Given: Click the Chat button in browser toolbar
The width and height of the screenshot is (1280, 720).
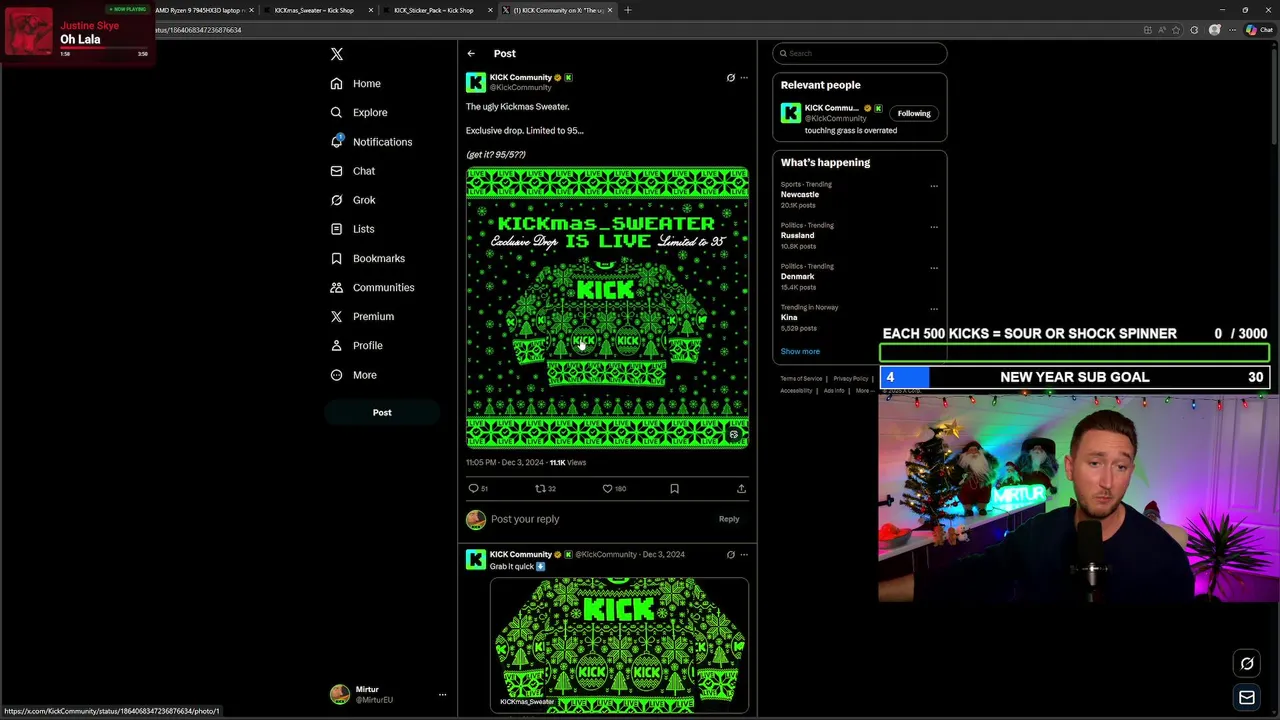Looking at the screenshot, I should pyautogui.click(x=1259, y=30).
